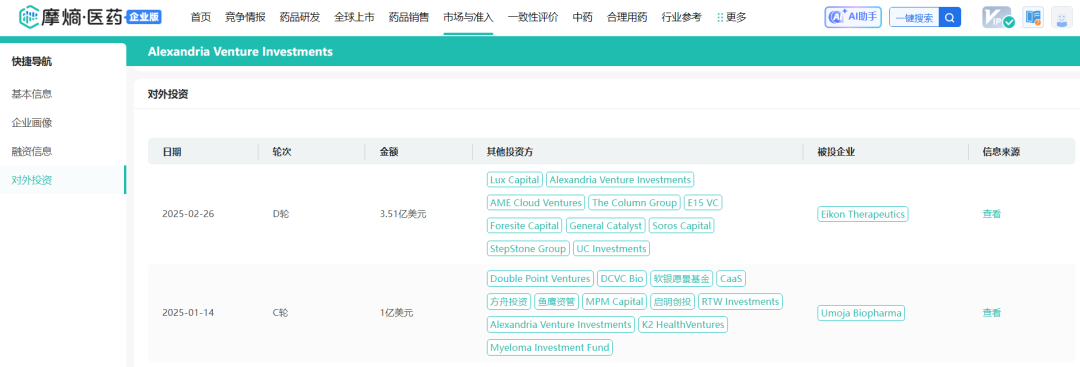Open 竞争情报 menu
The width and height of the screenshot is (1080, 367).
pyautogui.click(x=245, y=17)
